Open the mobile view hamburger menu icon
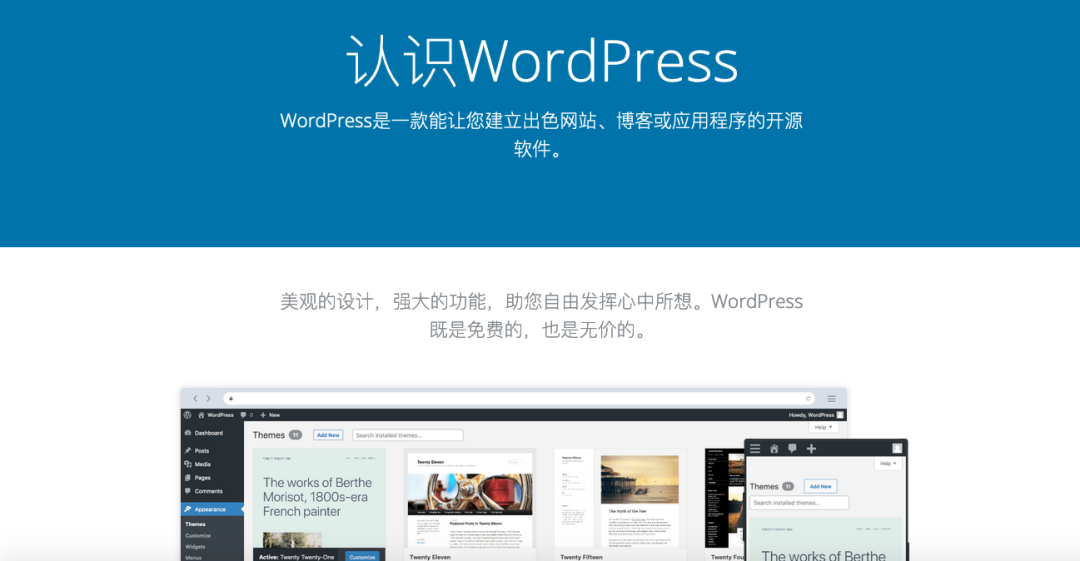Viewport: 1080px width, 561px height. (x=755, y=449)
